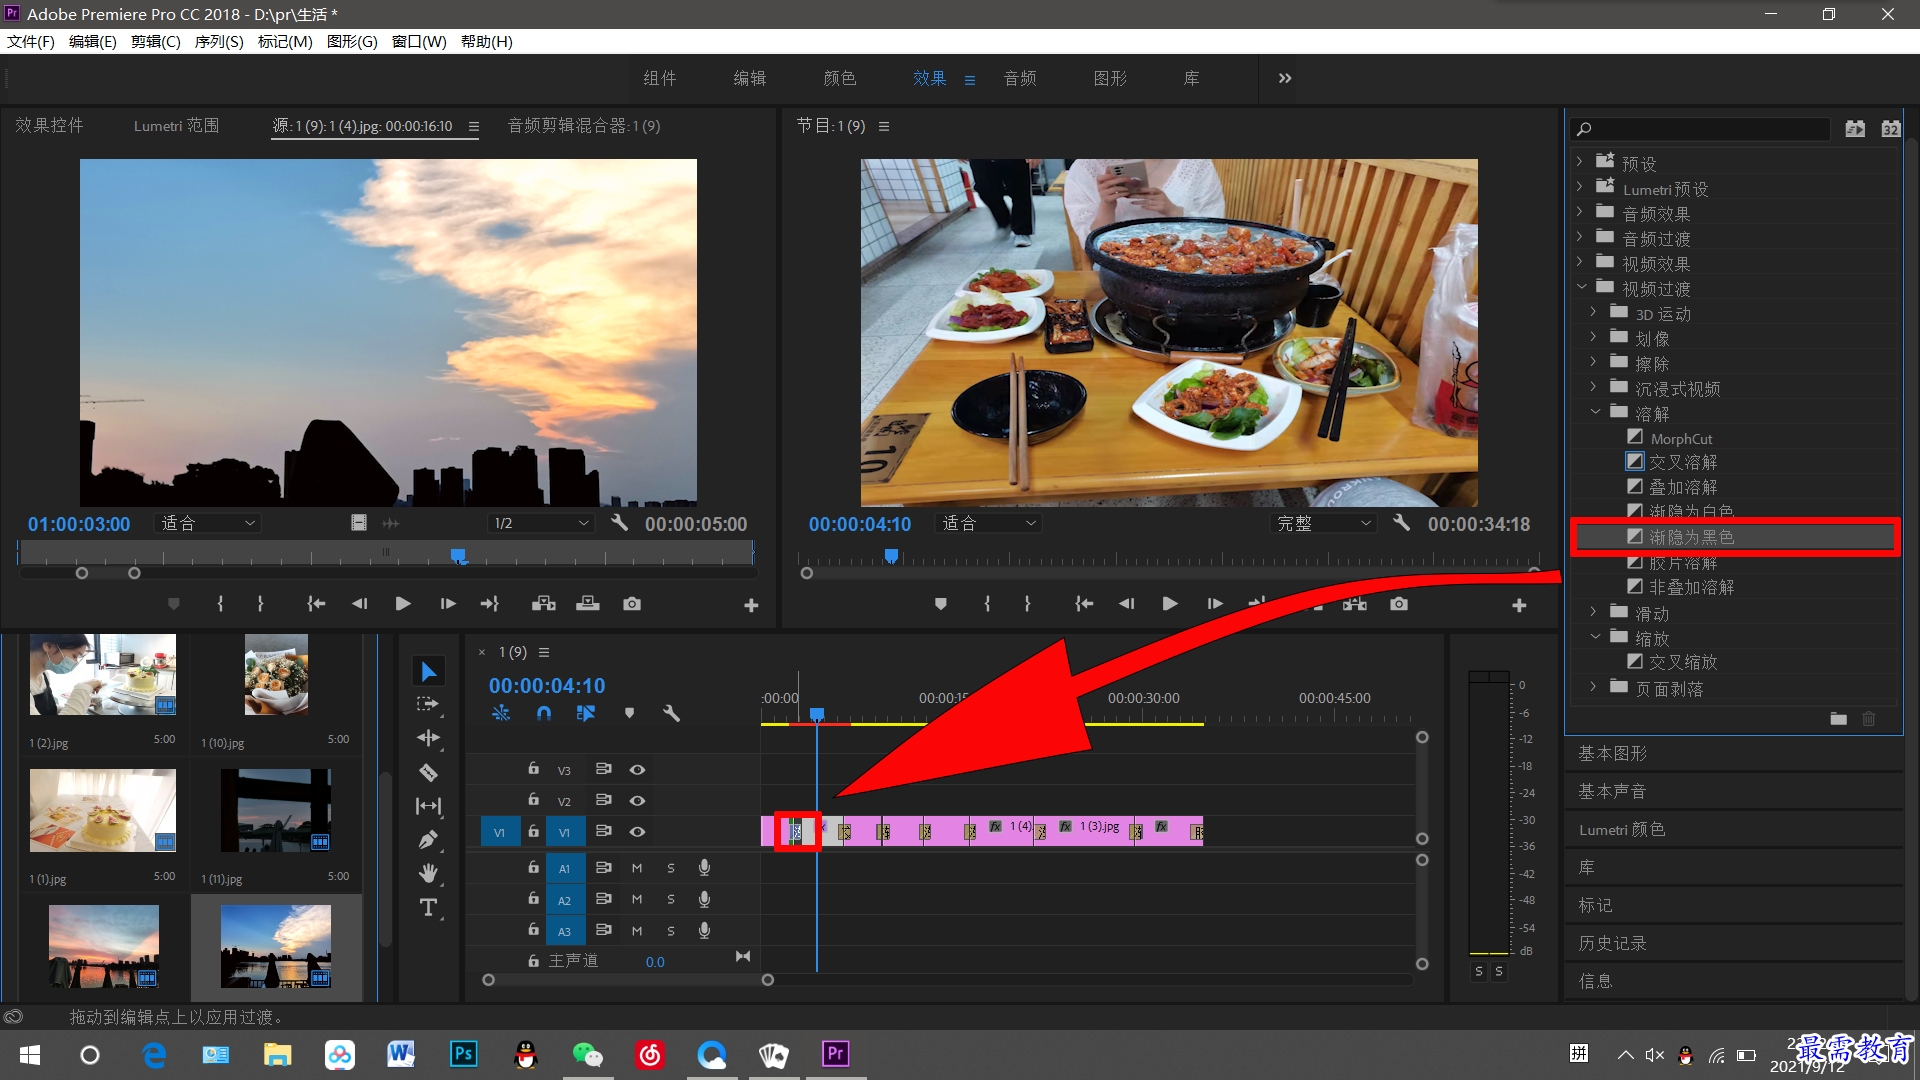Screen dimensions: 1920x1080
Task: Toggle sync lock on track V2
Action: point(603,800)
